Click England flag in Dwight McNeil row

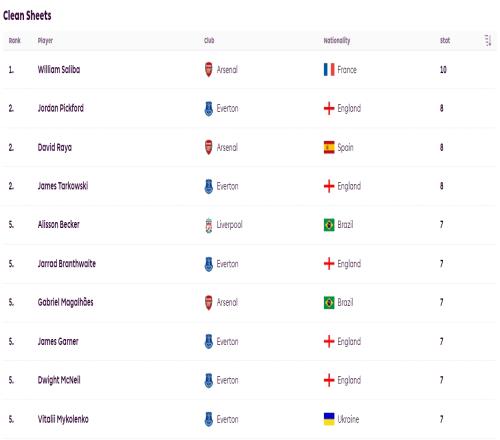point(329,380)
